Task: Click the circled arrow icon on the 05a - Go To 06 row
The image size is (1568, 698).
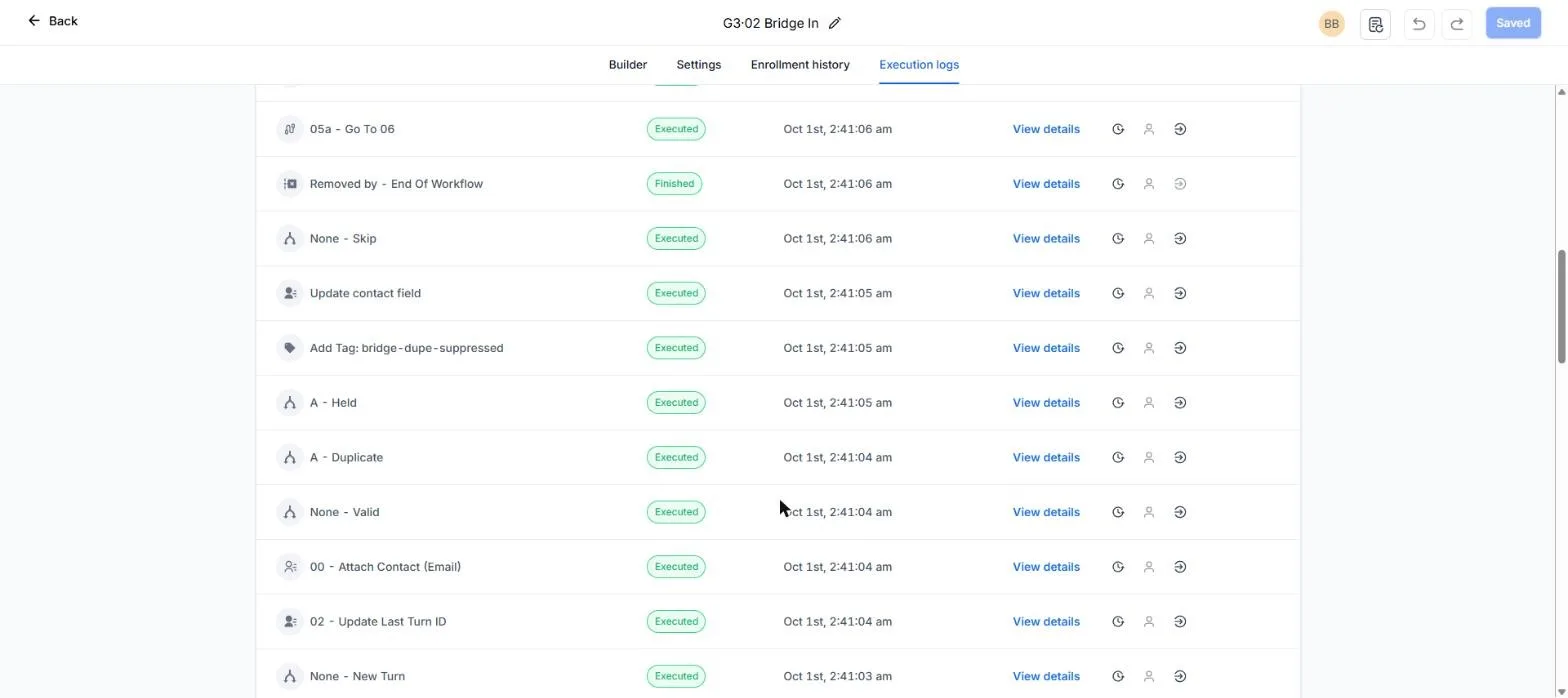Action: pyautogui.click(x=1180, y=129)
